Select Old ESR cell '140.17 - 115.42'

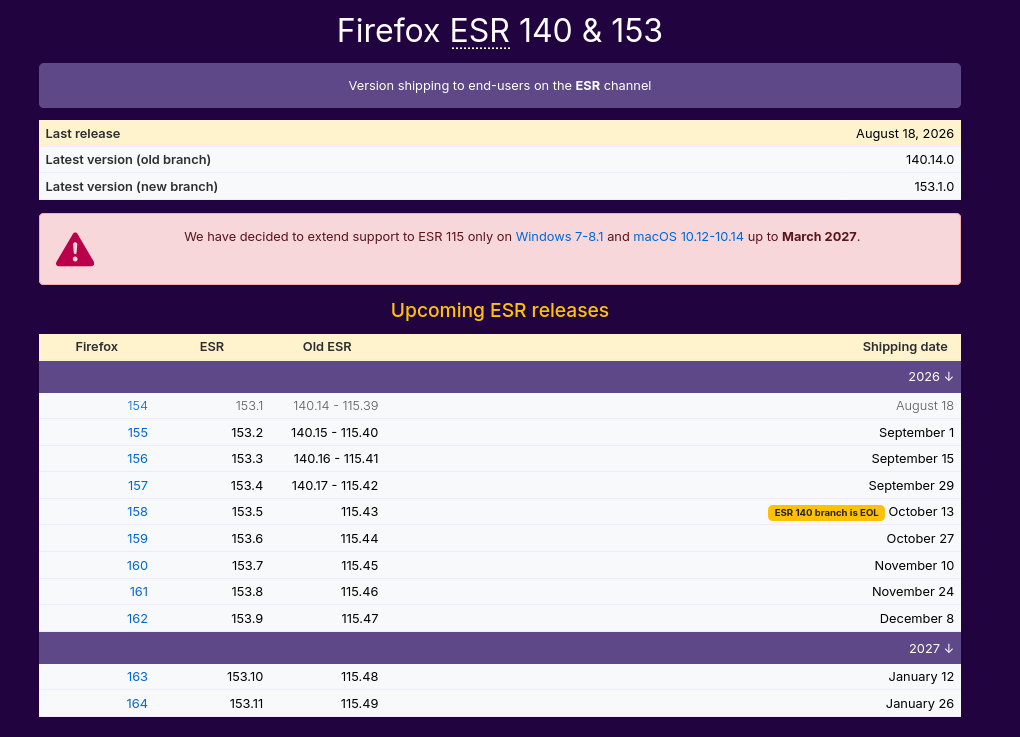coord(334,486)
